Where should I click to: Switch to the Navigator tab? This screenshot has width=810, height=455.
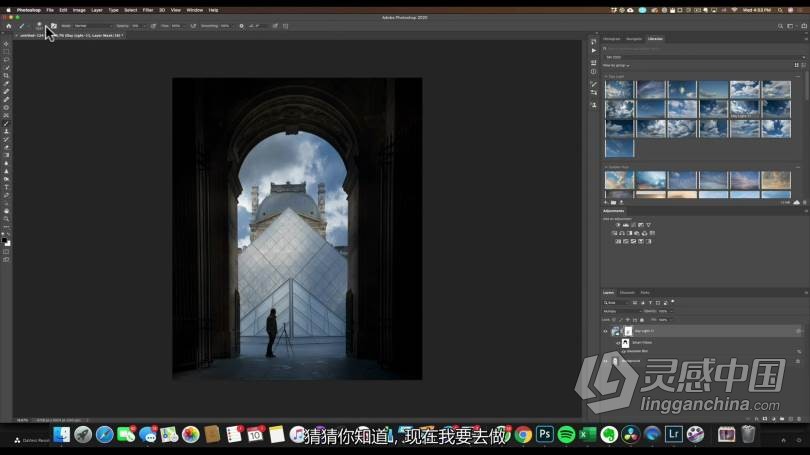tap(634, 39)
